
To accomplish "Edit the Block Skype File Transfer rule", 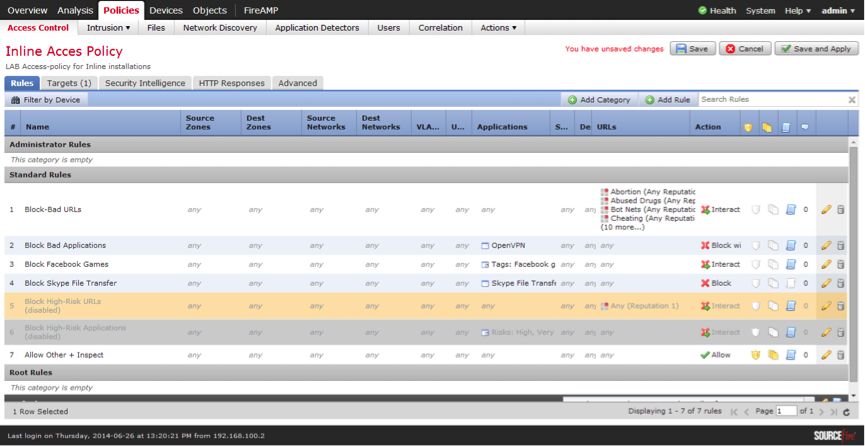I will [x=826, y=283].
